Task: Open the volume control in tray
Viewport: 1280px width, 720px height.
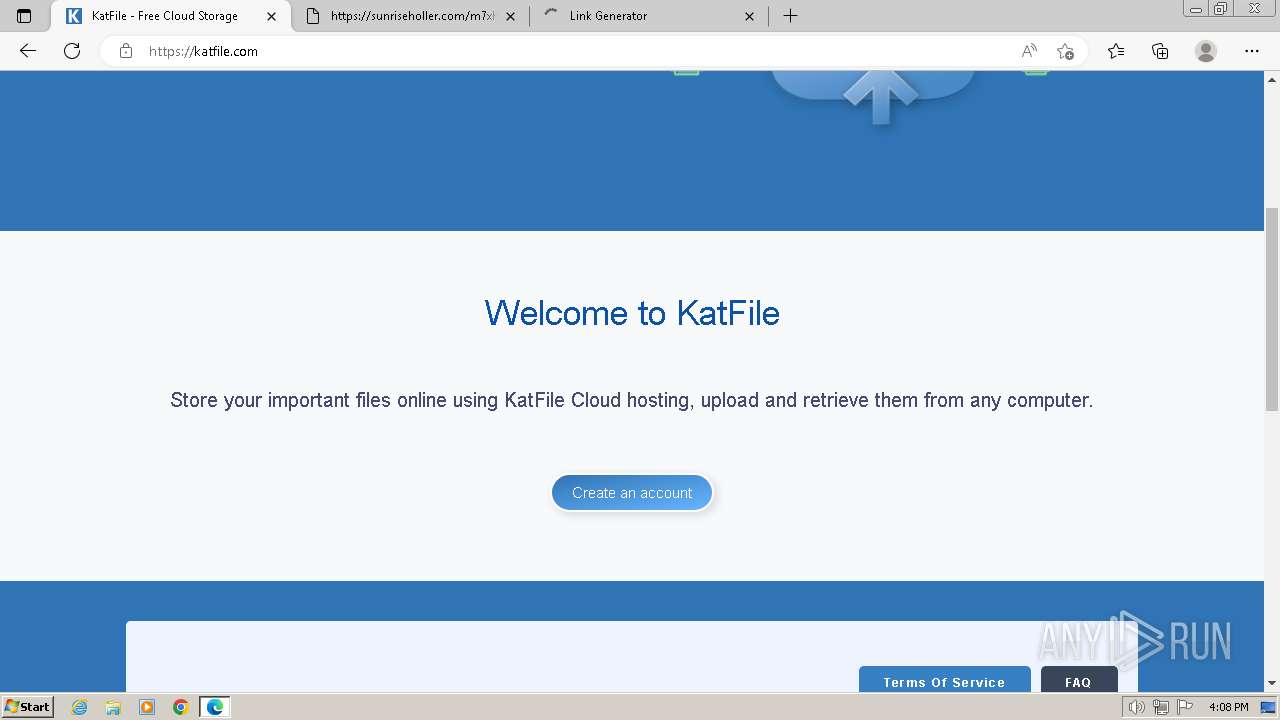Action: tap(1136, 707)
